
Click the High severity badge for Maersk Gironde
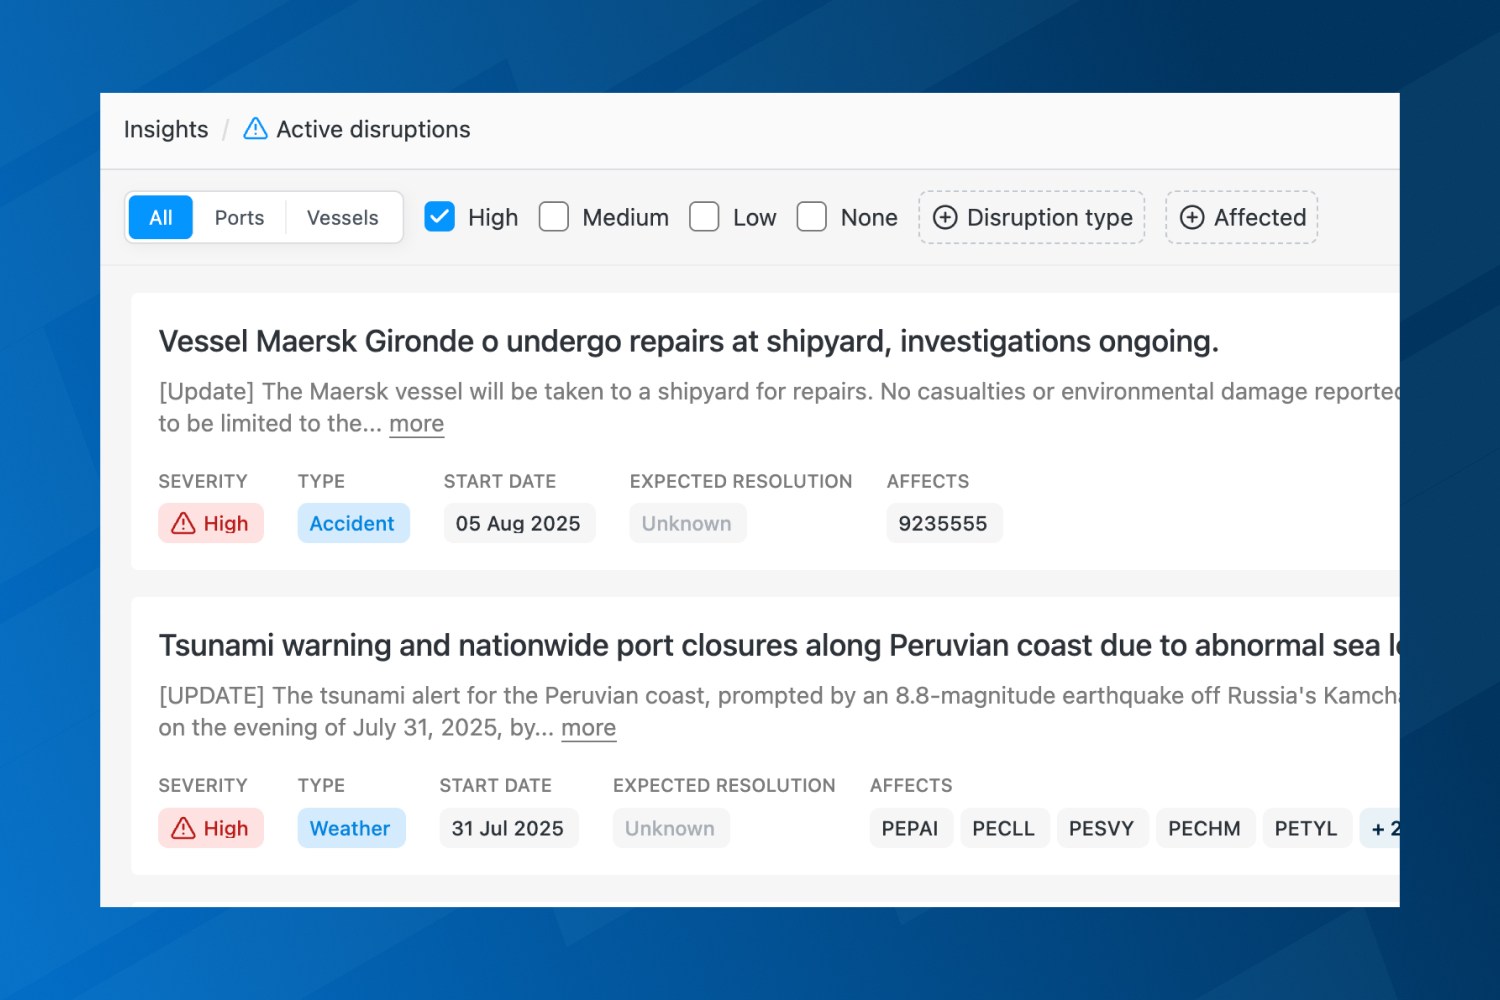point(211,523)
